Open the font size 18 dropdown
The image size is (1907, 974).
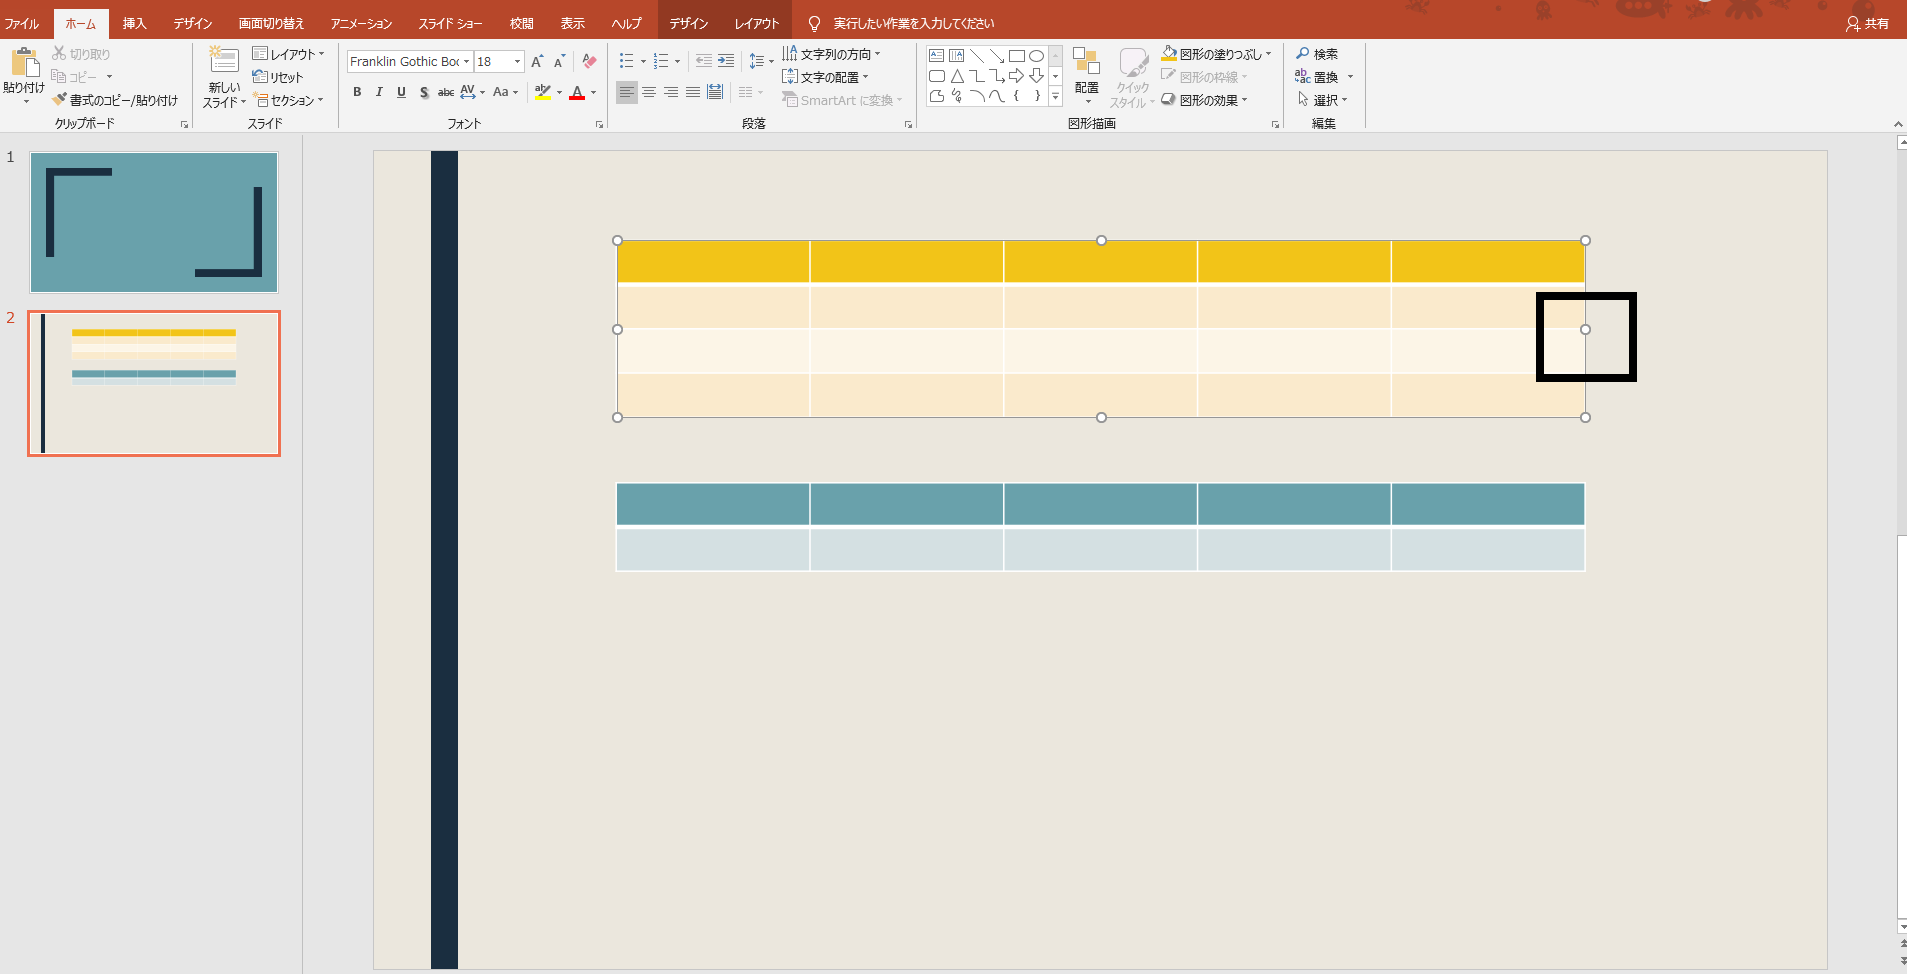pos(517,62)
